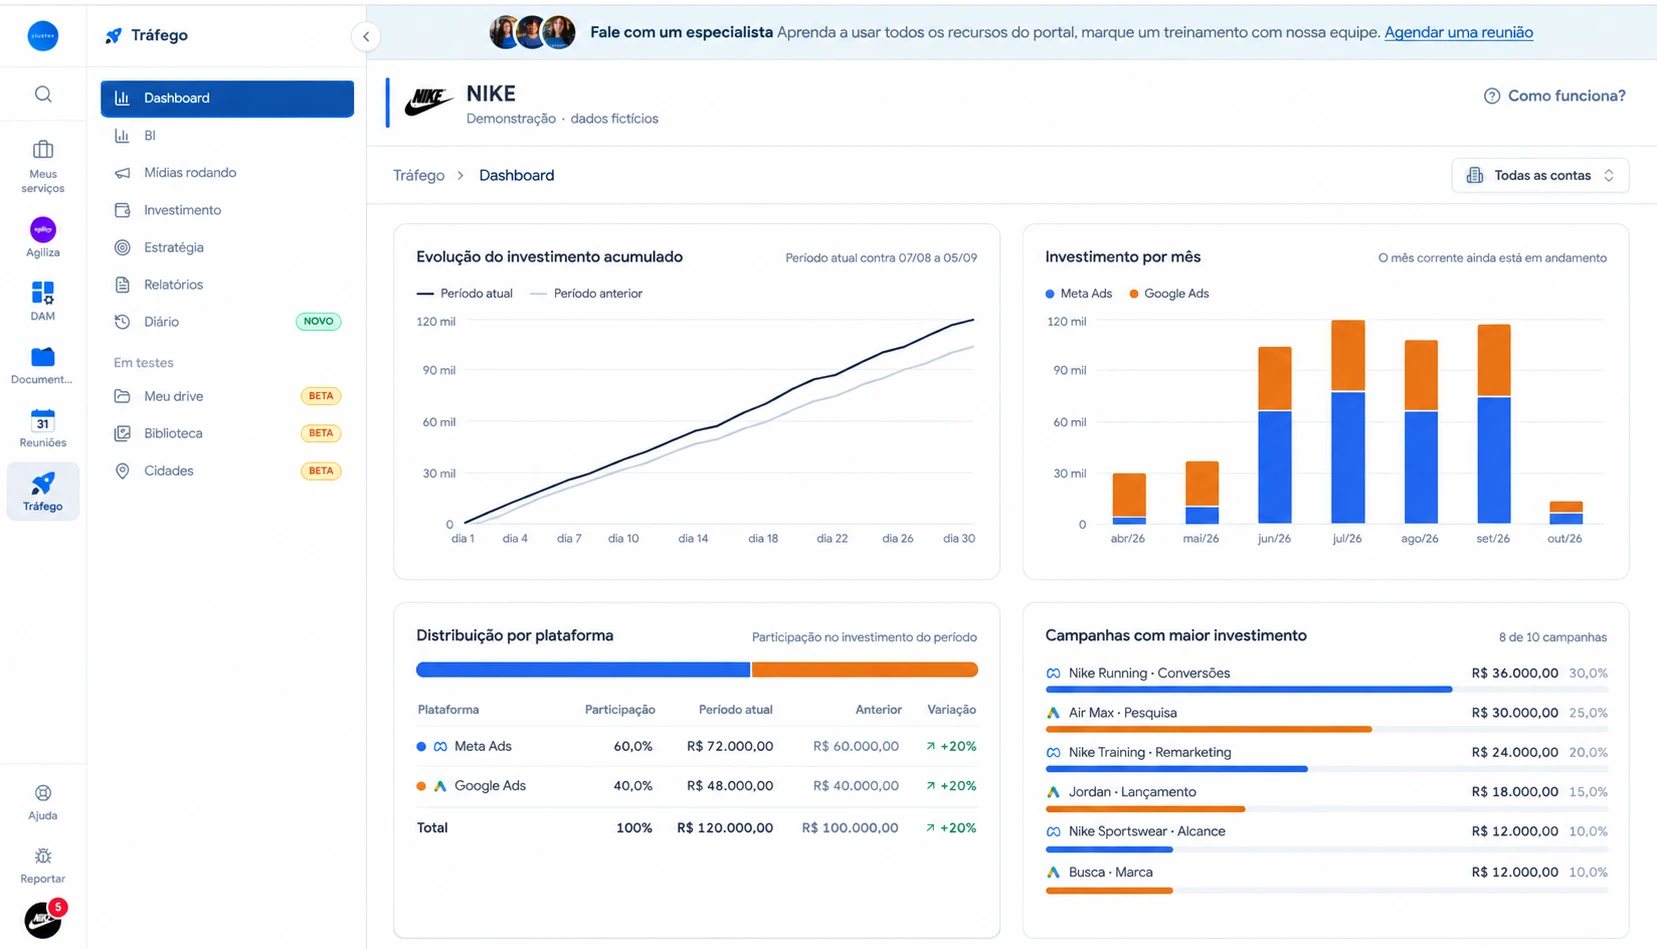Click the jul/26 bar in monthly chart
The height and width of the screenshot is (949, 1657).
click(x=1347, y=422)
